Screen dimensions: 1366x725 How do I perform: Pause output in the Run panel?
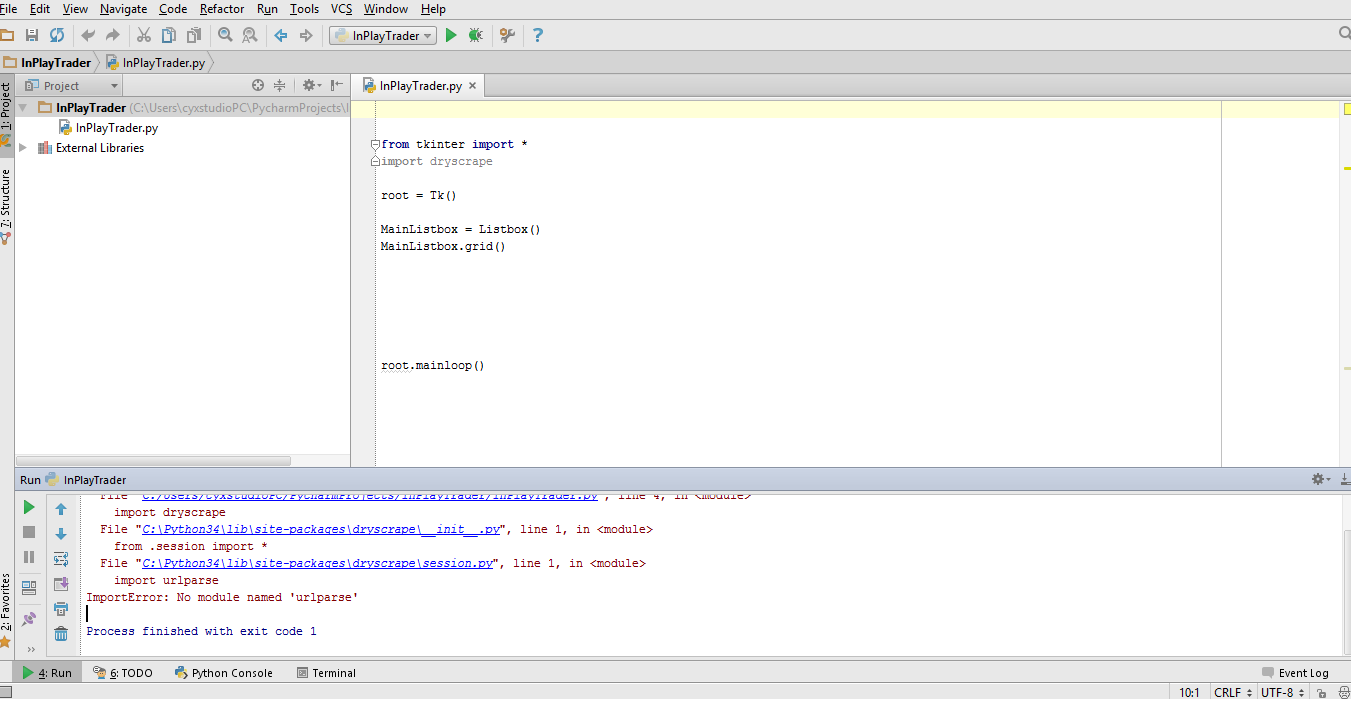point(29,557)
